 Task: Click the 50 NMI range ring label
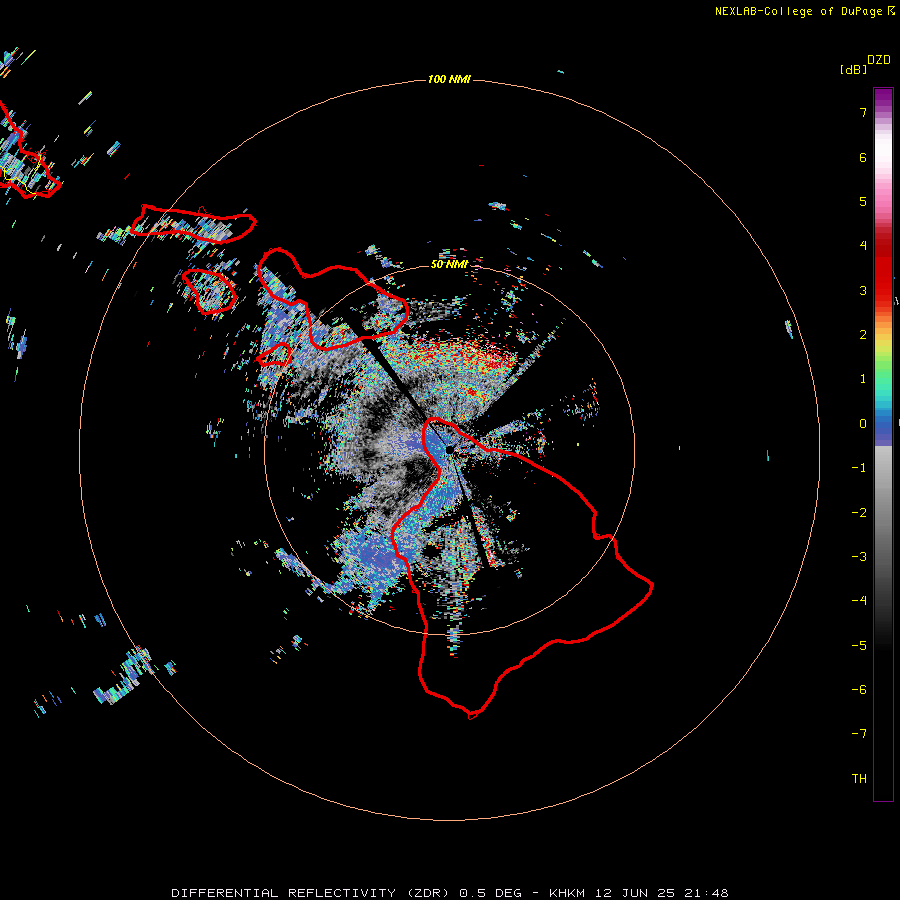click(449, 264)
